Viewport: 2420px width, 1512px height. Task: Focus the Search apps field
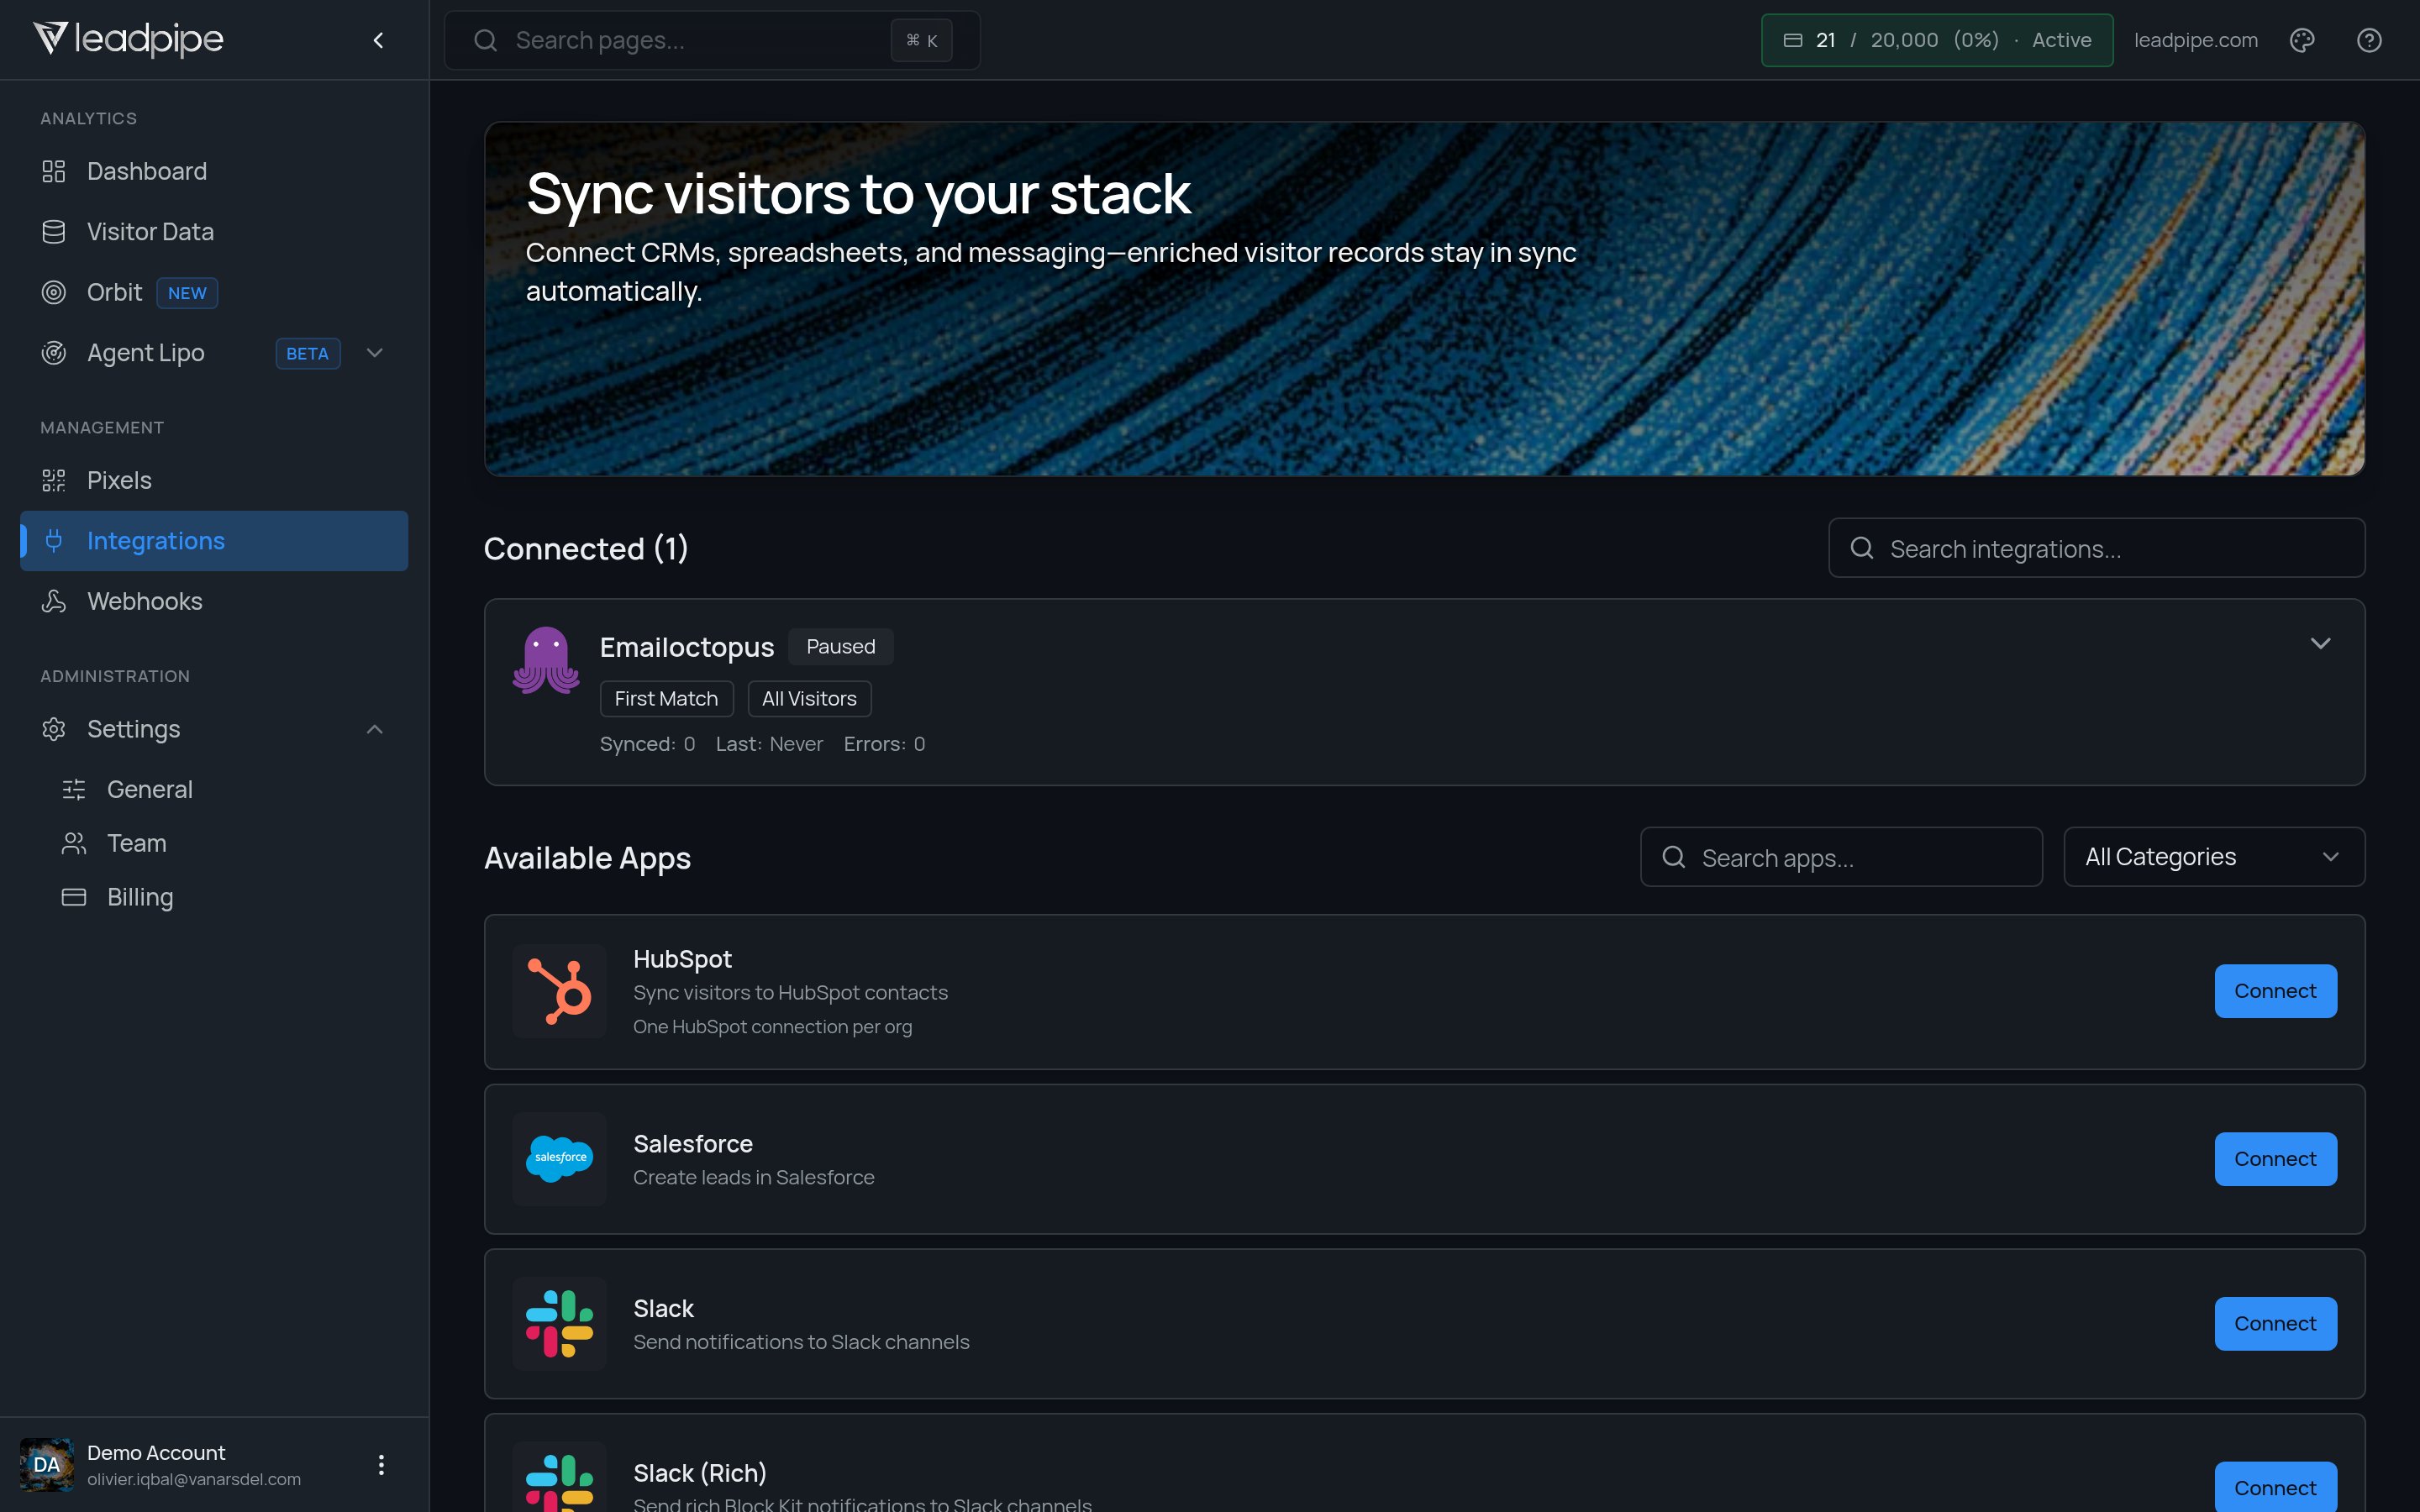tap(1841, 857)
